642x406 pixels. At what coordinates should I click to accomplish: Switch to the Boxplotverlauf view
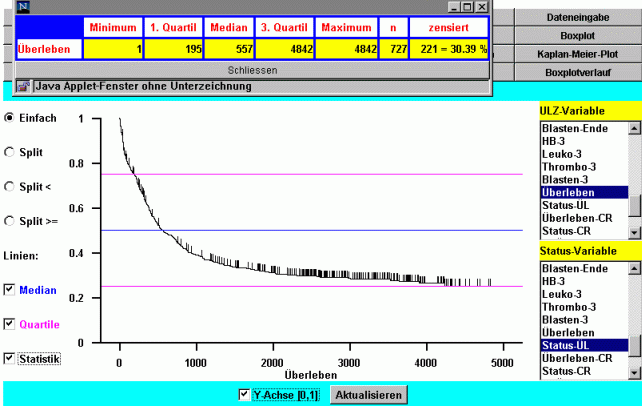click(578, 72)
